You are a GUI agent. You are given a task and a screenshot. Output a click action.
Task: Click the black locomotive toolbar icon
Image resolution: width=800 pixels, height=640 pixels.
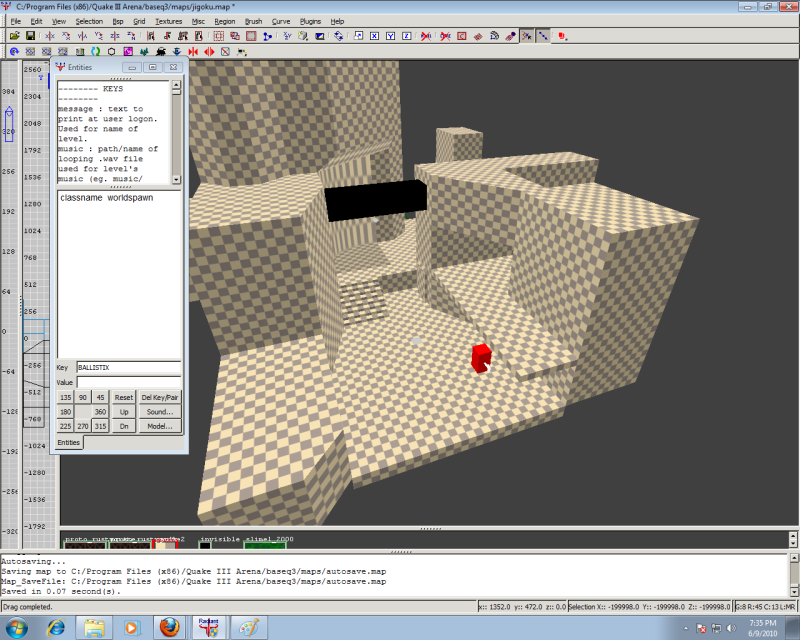coord(161,52)
